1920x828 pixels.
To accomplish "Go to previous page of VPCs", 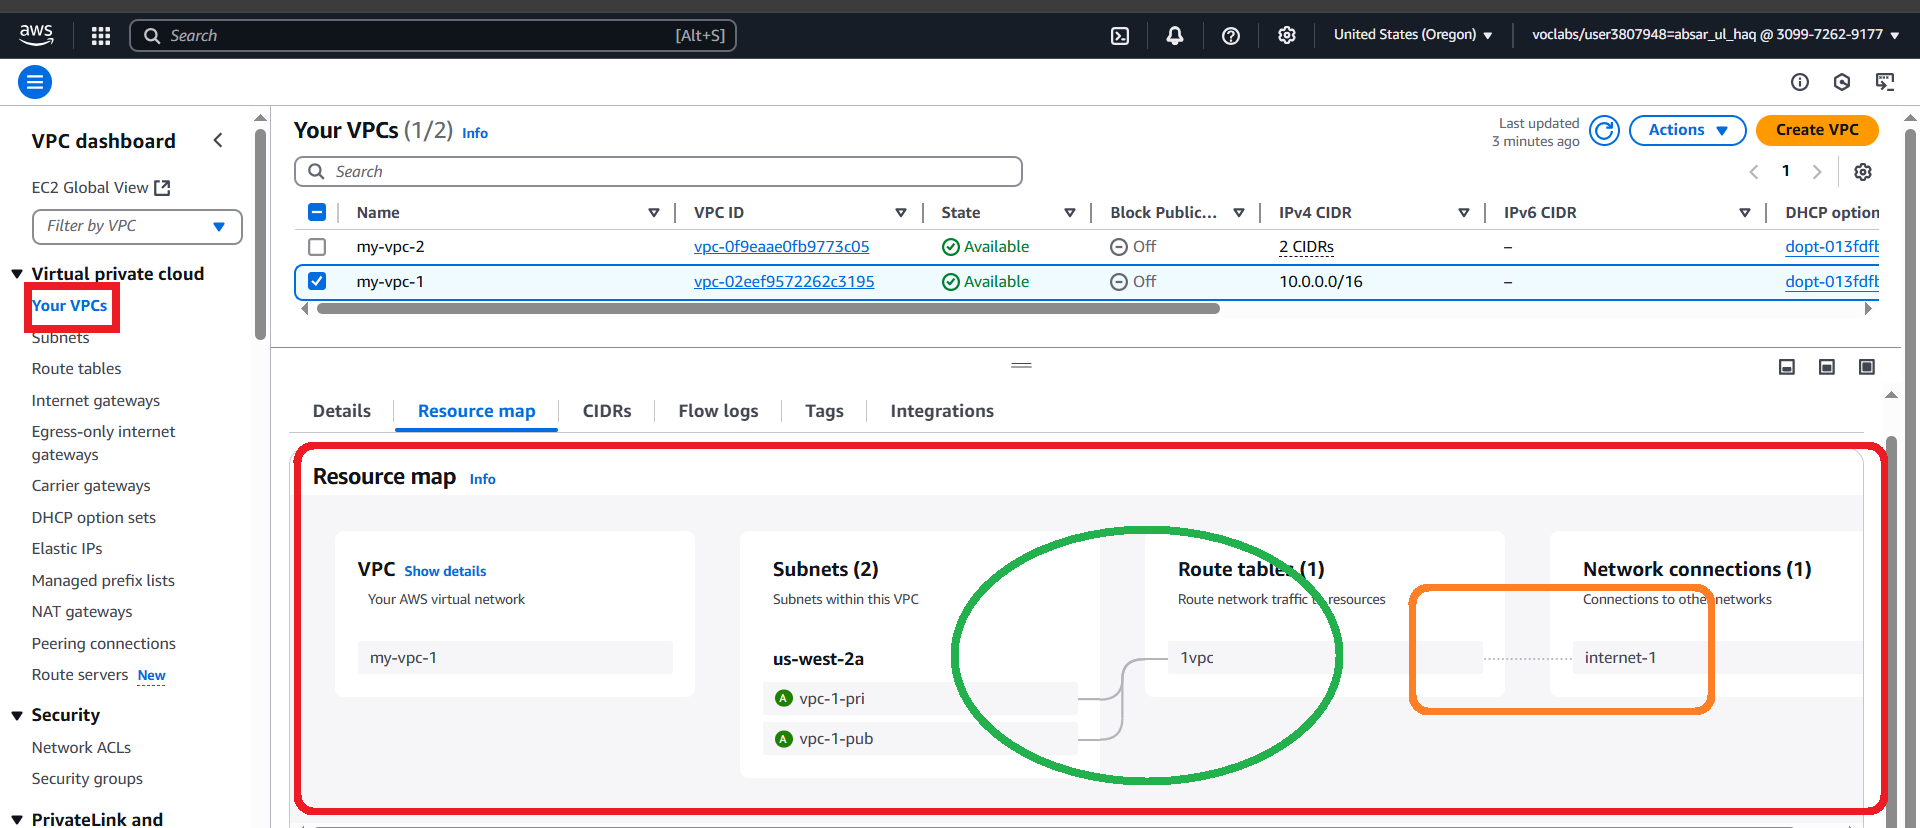I will click(1754, 172).
